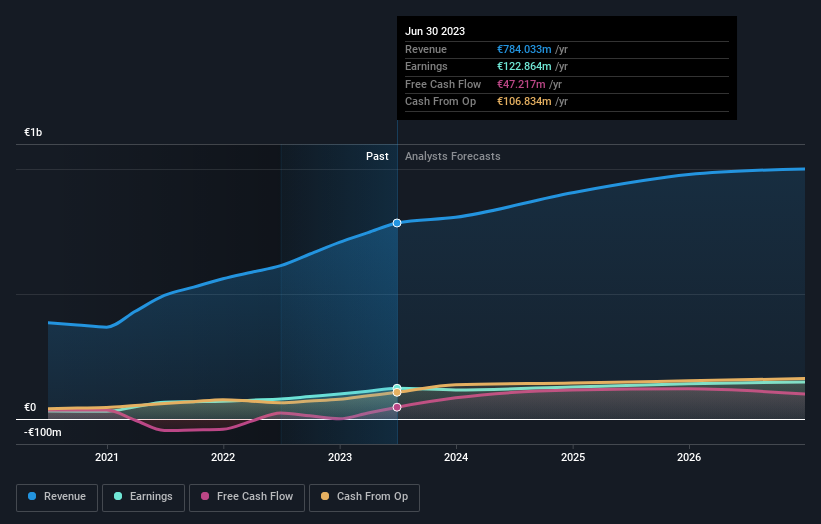Click the teal Earnings data point marker

397,388
